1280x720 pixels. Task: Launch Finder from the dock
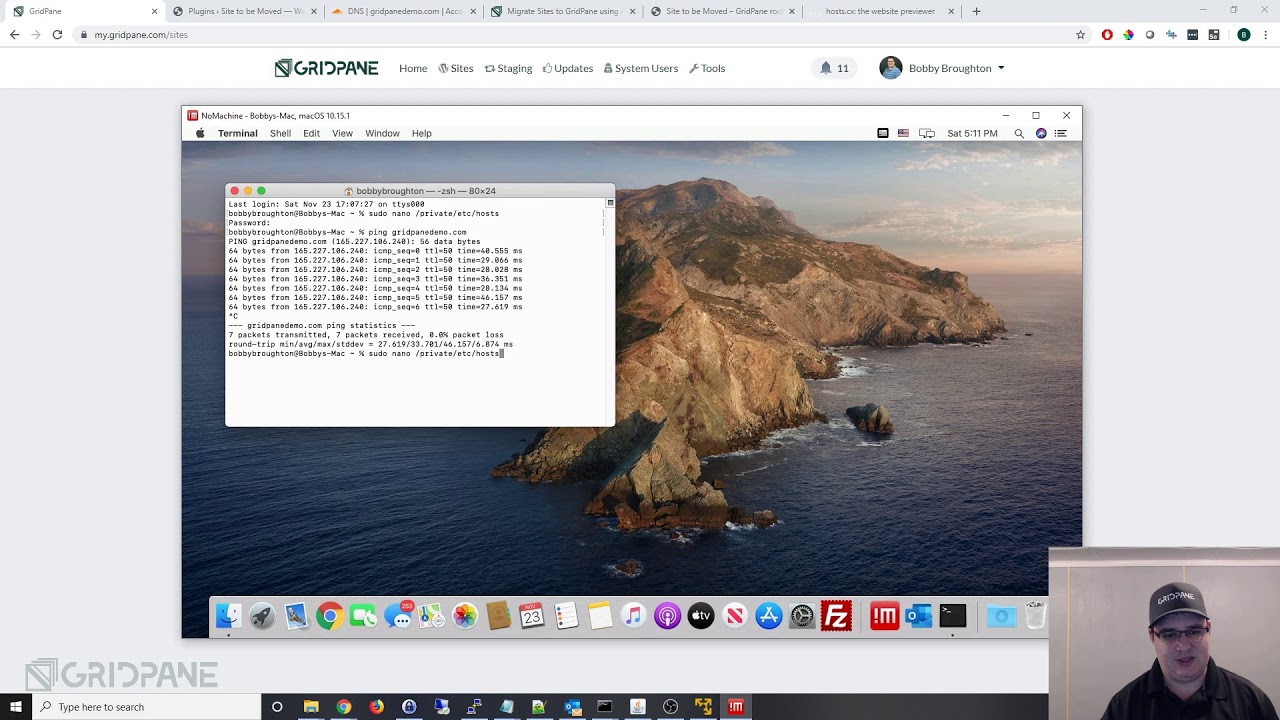coord(228,616)
